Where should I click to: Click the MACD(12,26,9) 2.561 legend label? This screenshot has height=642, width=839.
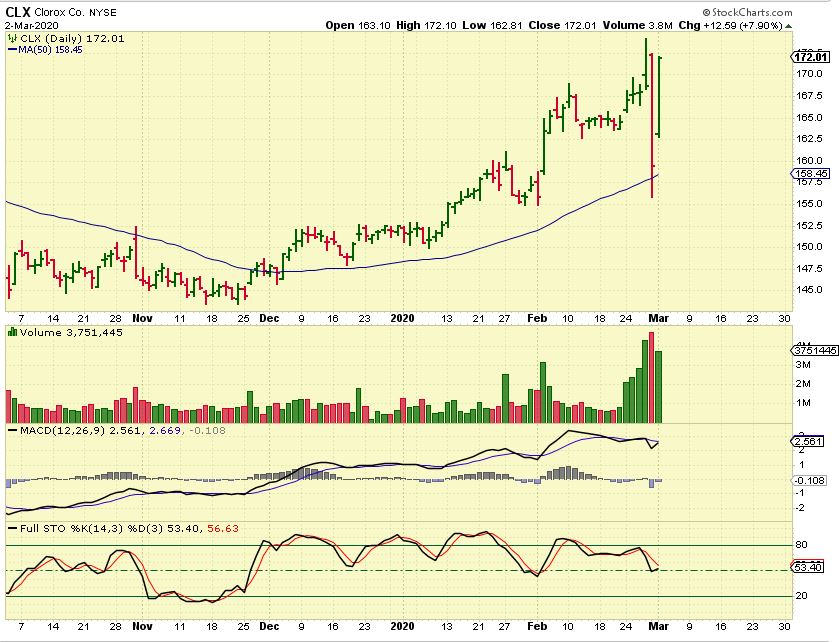point(81,430)
